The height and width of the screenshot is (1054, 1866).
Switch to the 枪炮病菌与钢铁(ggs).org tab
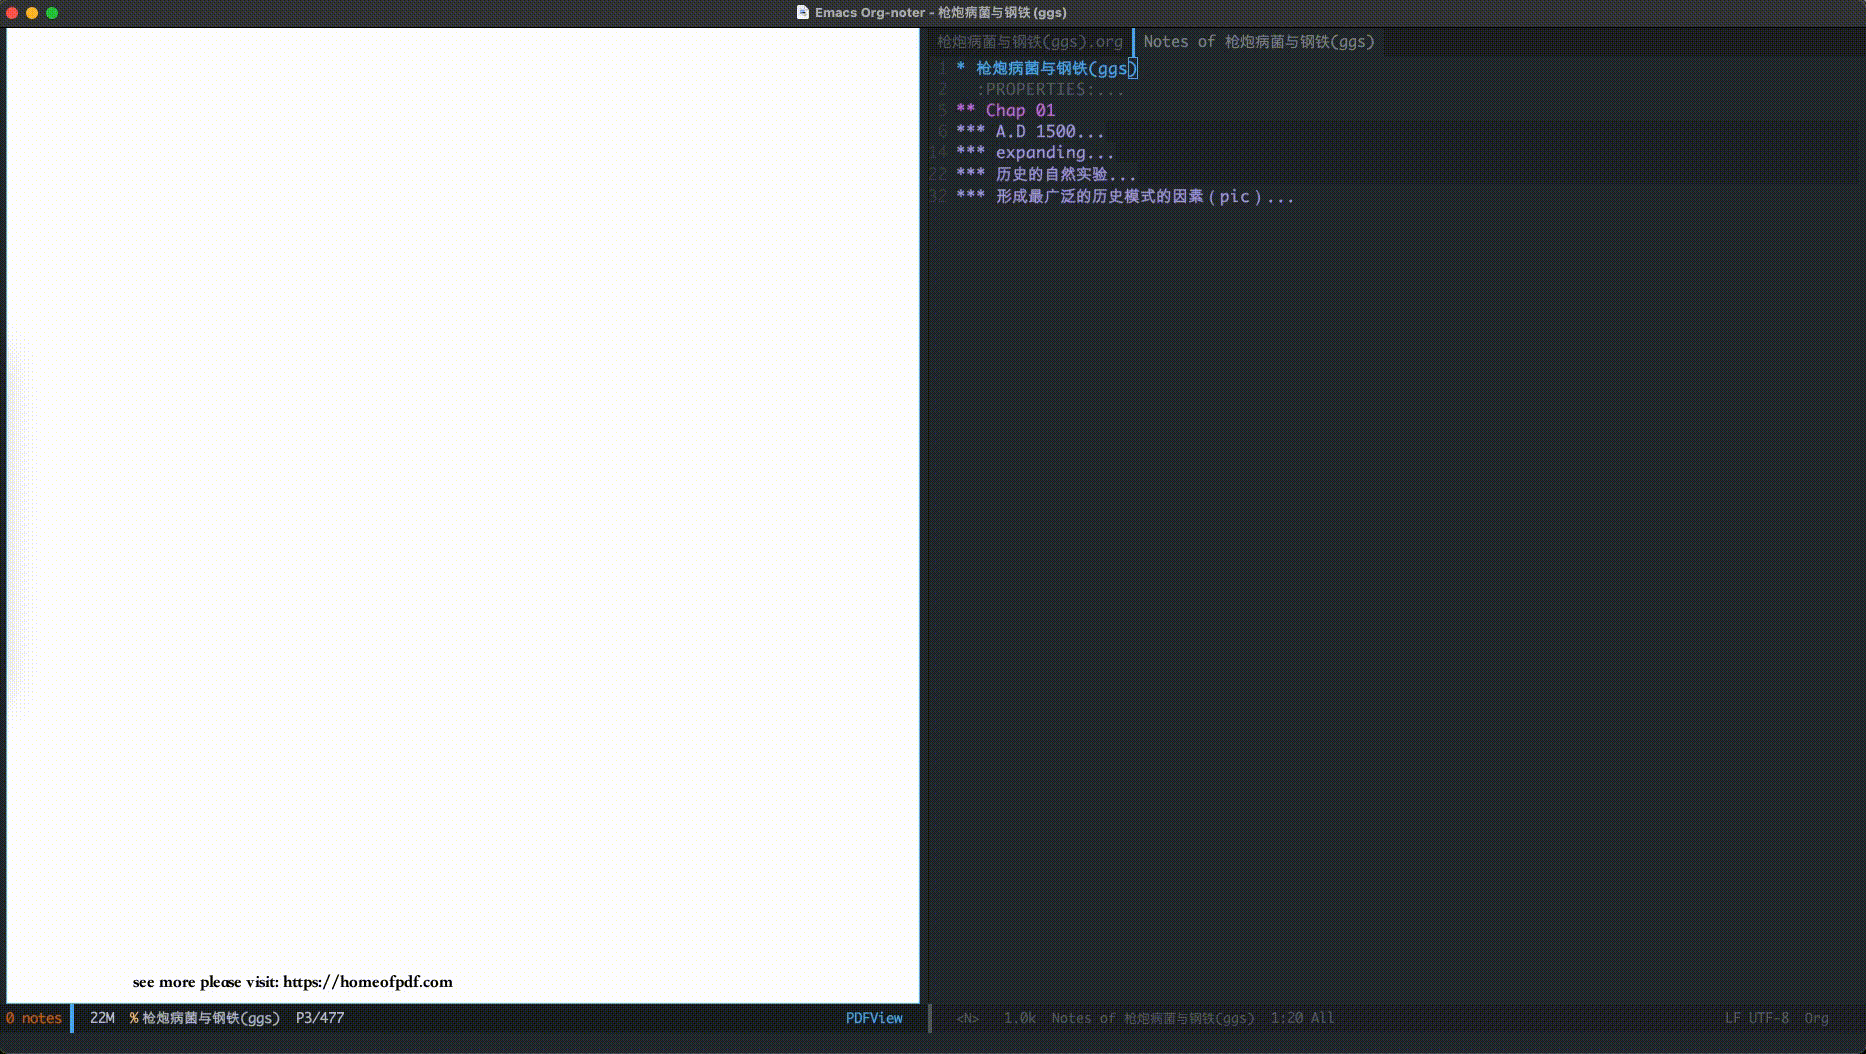click(x=1029, y=42)
